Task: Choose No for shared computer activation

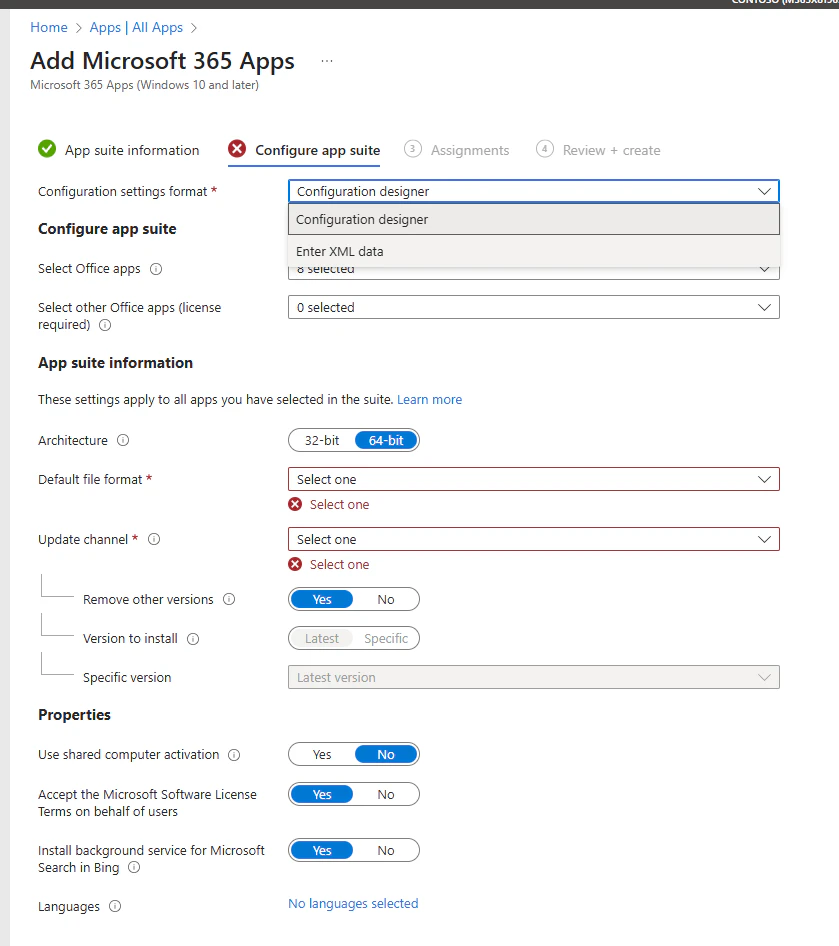Action: pyautogui.click(x=386, y=755)
